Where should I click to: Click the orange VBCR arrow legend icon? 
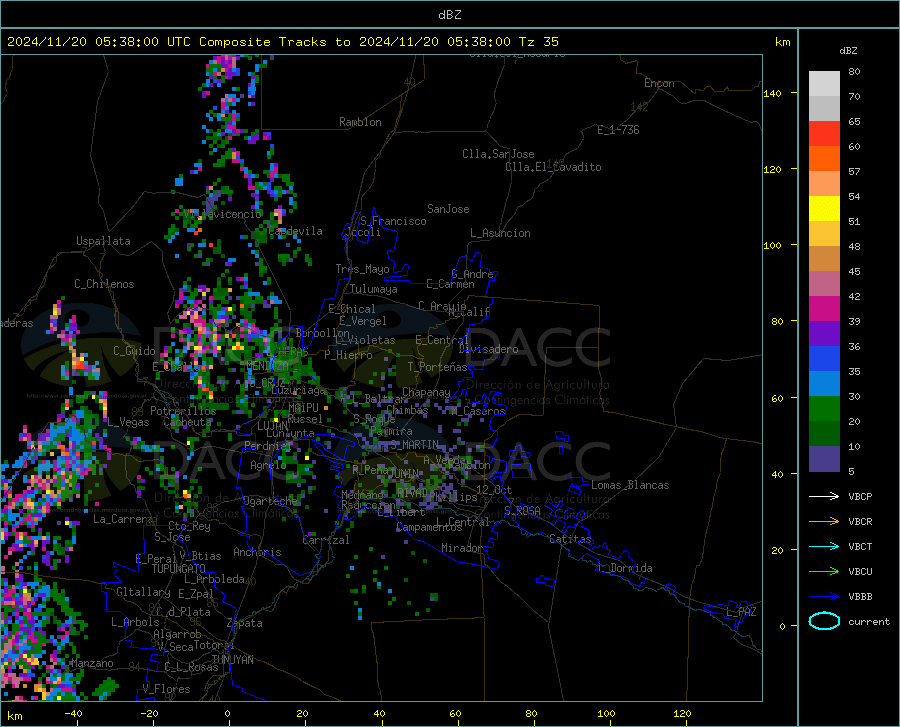click(x=824, y=522)
